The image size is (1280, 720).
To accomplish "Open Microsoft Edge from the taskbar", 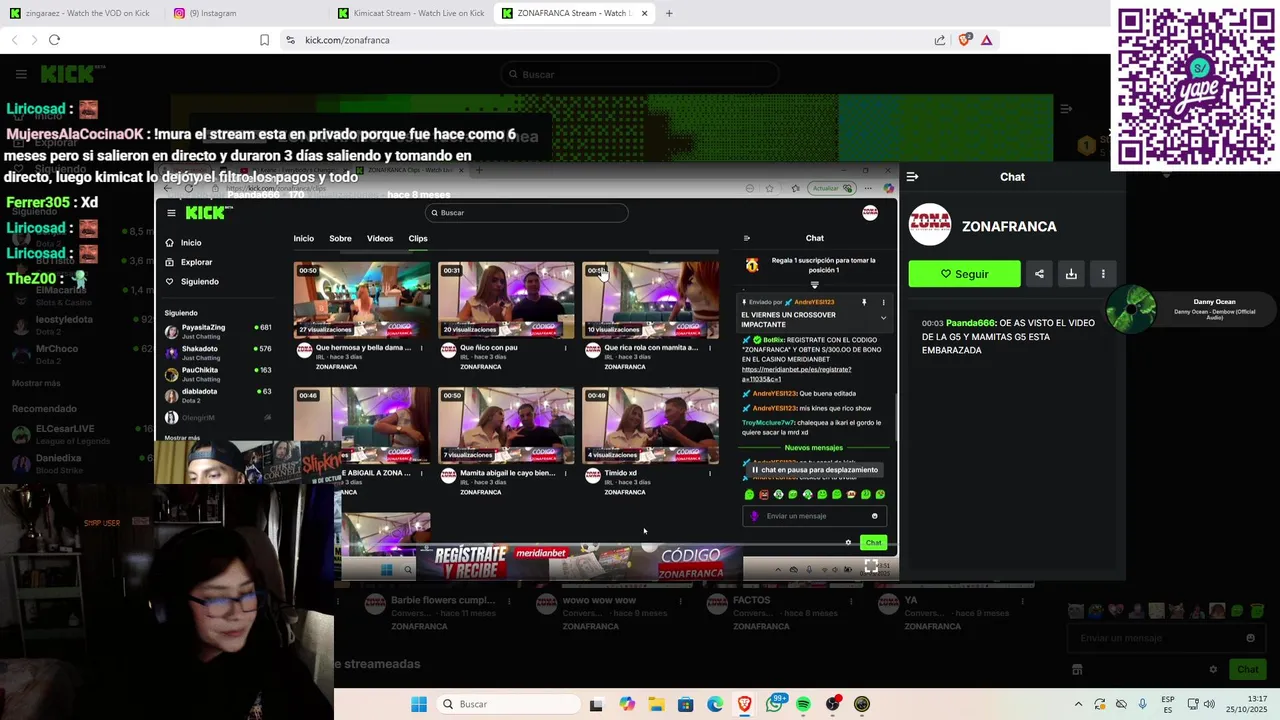I will point(715,704).
